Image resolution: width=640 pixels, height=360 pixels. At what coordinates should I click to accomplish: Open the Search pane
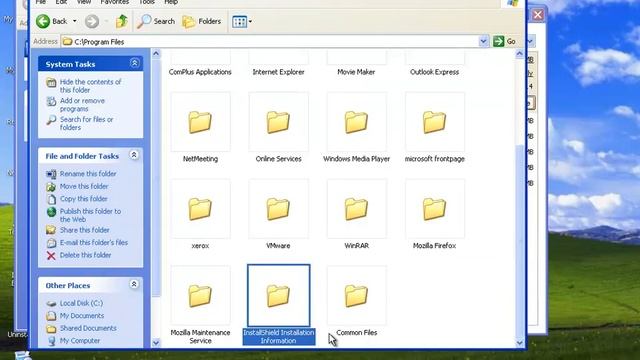pos(156,21)
